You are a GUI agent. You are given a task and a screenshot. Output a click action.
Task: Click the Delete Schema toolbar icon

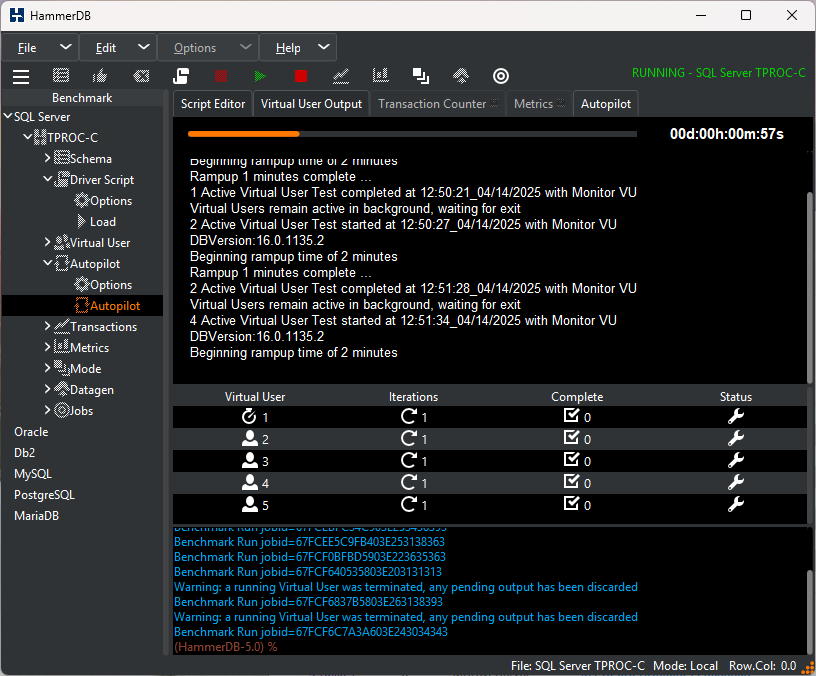coord(141,76)
